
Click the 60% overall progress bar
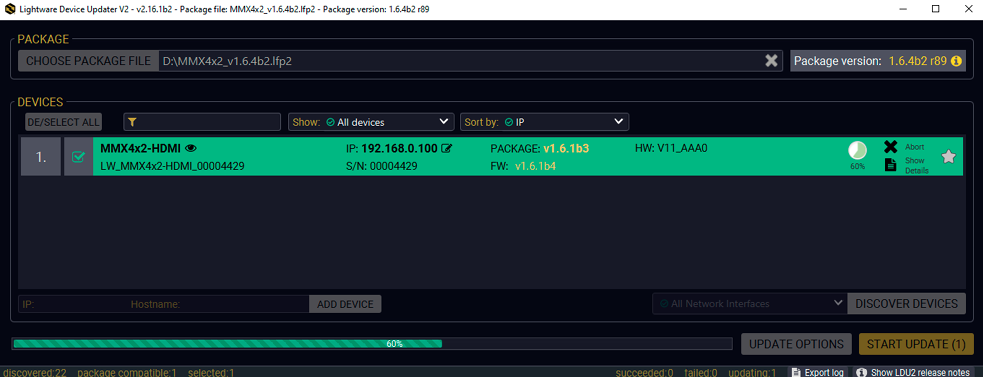click(x=372, y=343)
